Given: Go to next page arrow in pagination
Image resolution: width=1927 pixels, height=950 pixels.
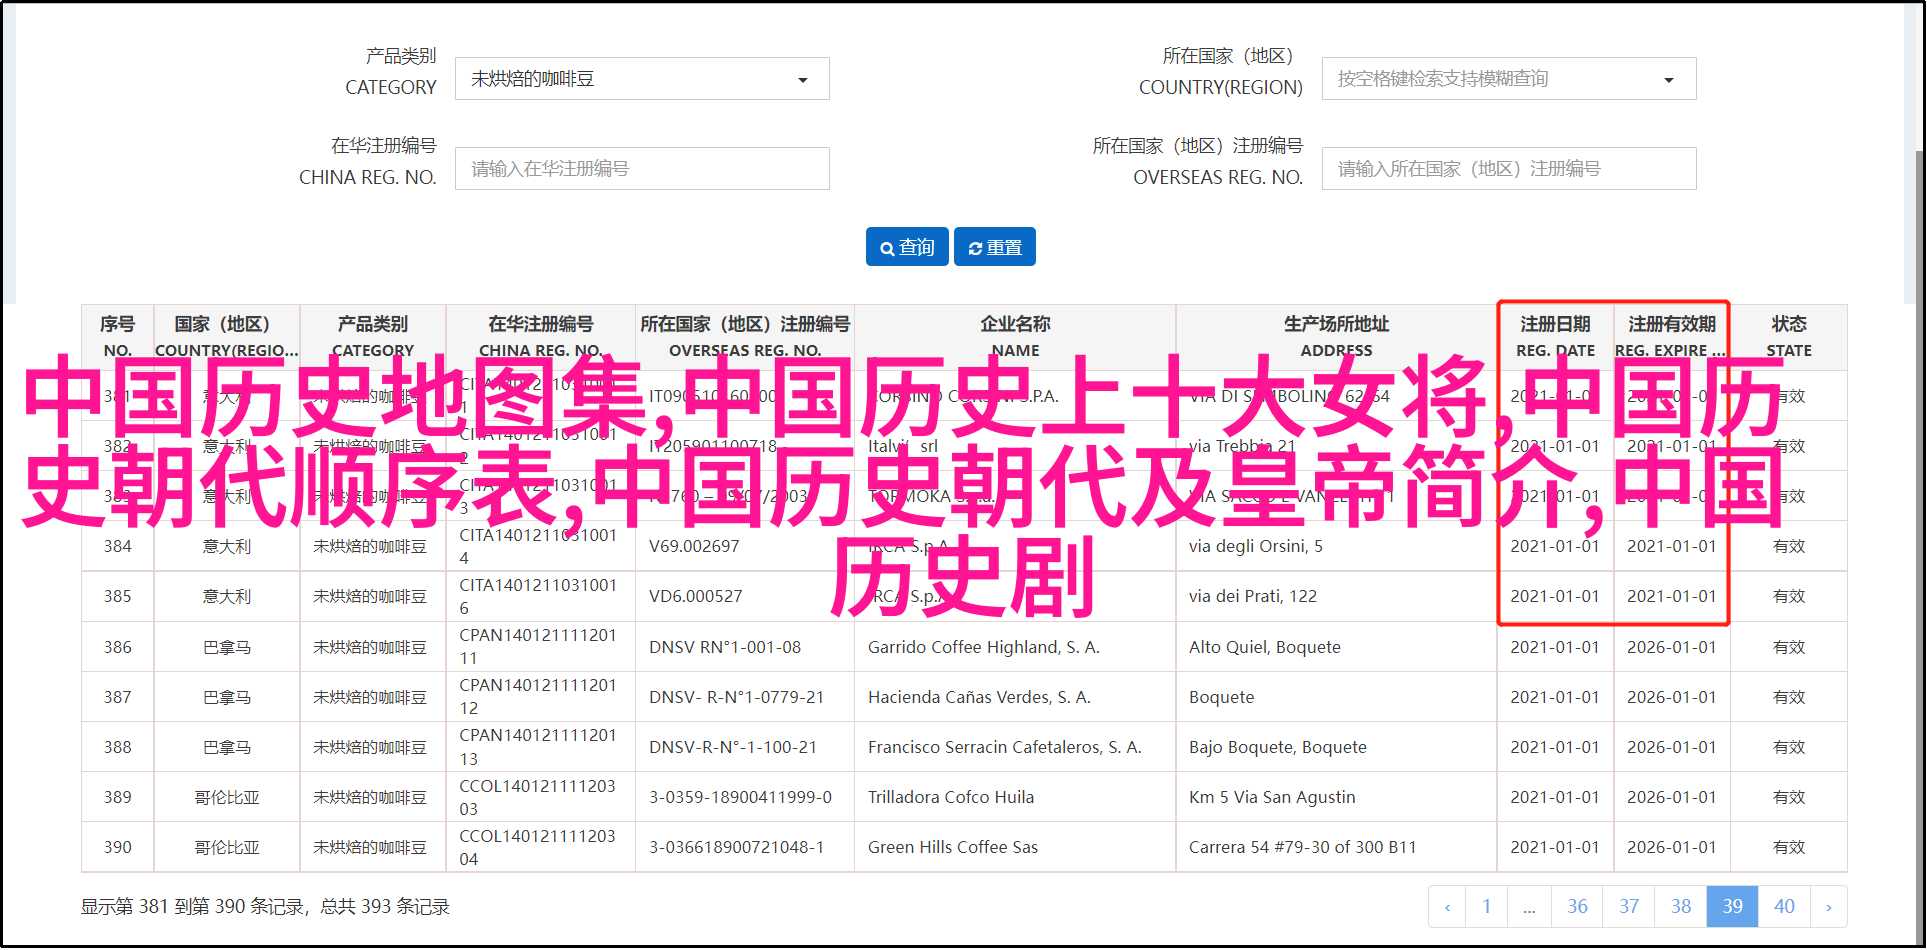Looking at the screenshot, I should (x=1828, y=907).
